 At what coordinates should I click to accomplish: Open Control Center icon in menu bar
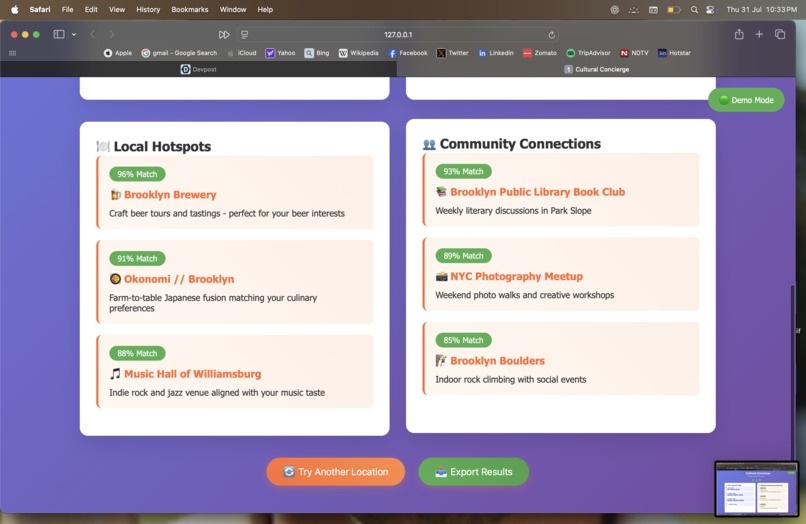[x=710, y=9]
